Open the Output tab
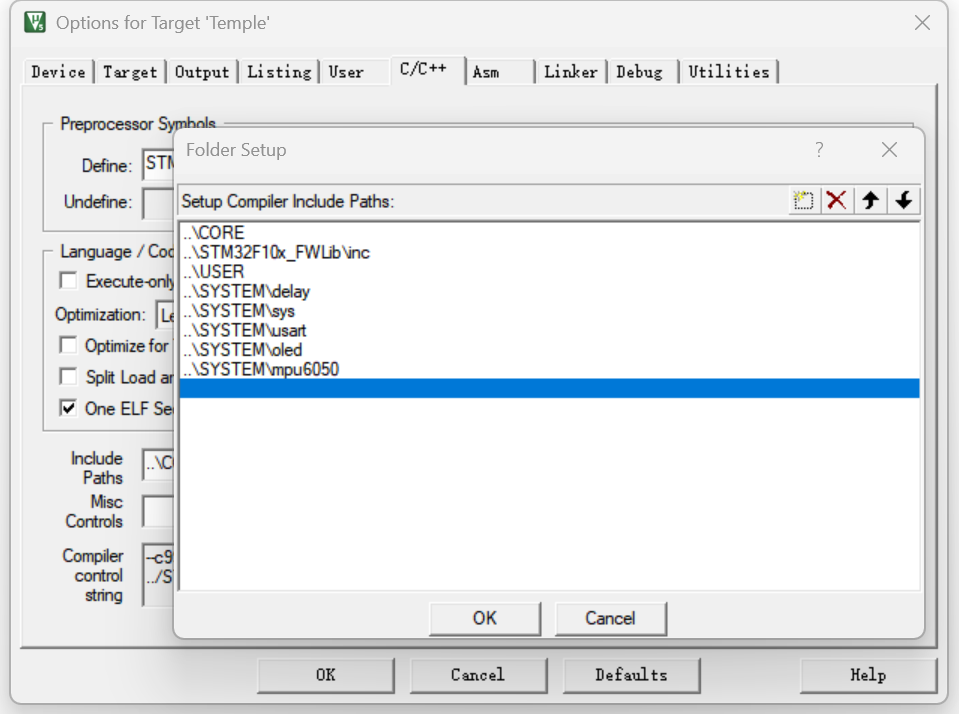 pos(202,72)
